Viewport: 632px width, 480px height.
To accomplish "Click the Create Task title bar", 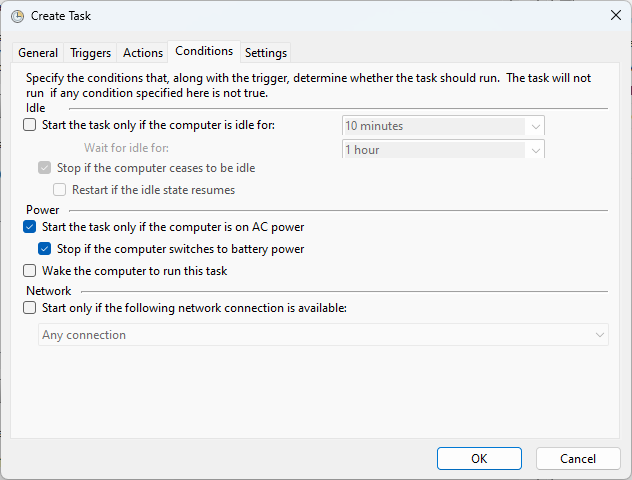I will click(300, 15).
